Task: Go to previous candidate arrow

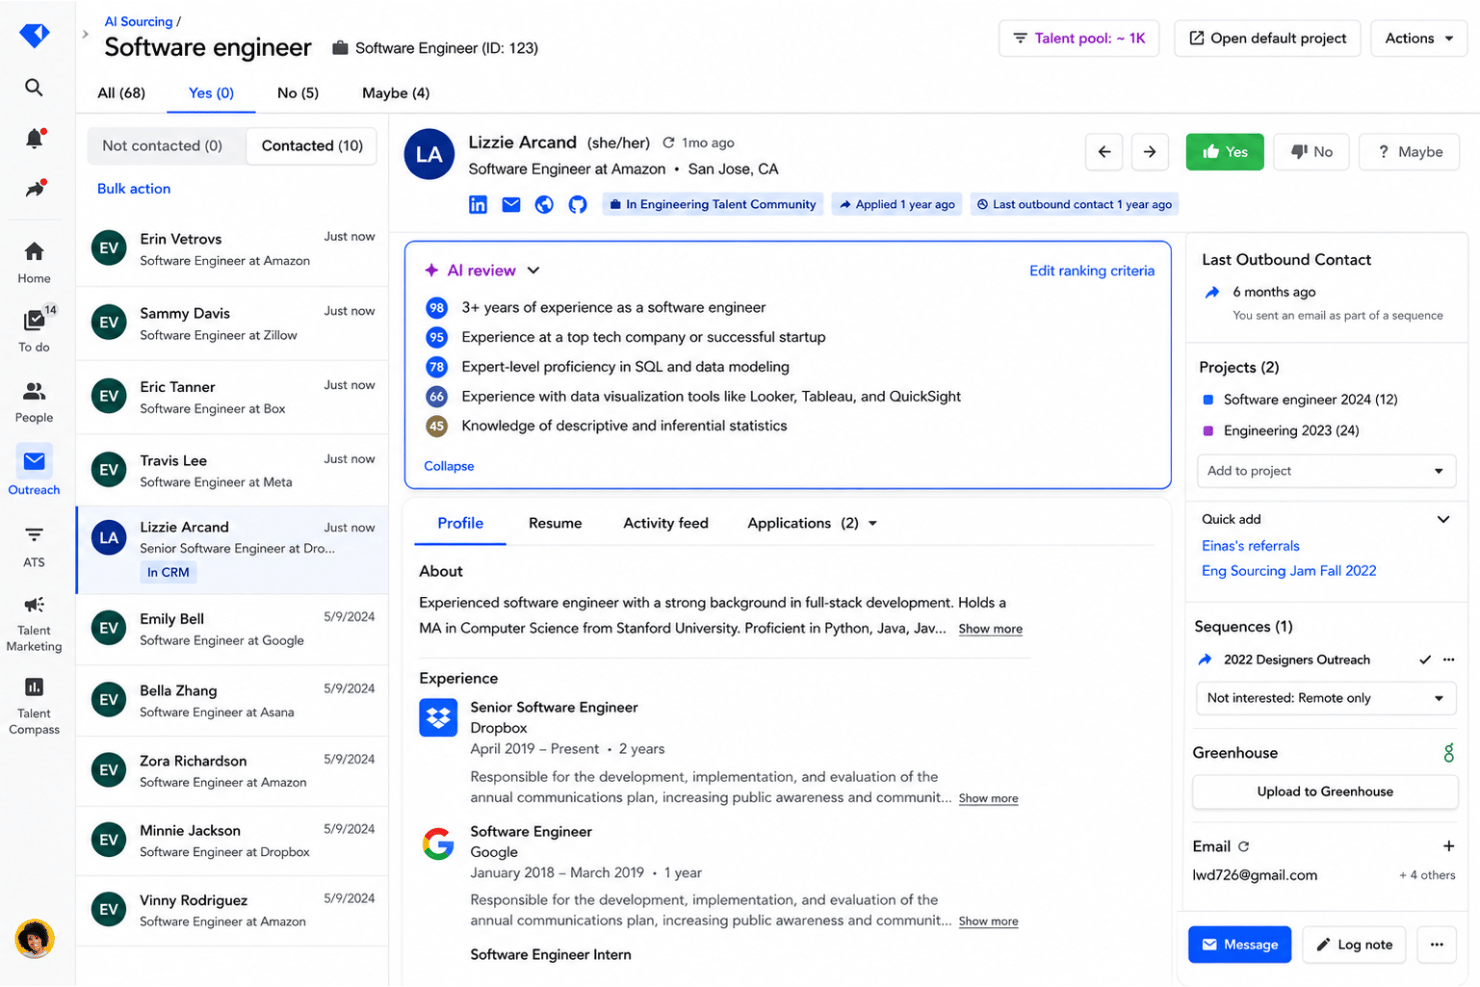Action: 1104,152
